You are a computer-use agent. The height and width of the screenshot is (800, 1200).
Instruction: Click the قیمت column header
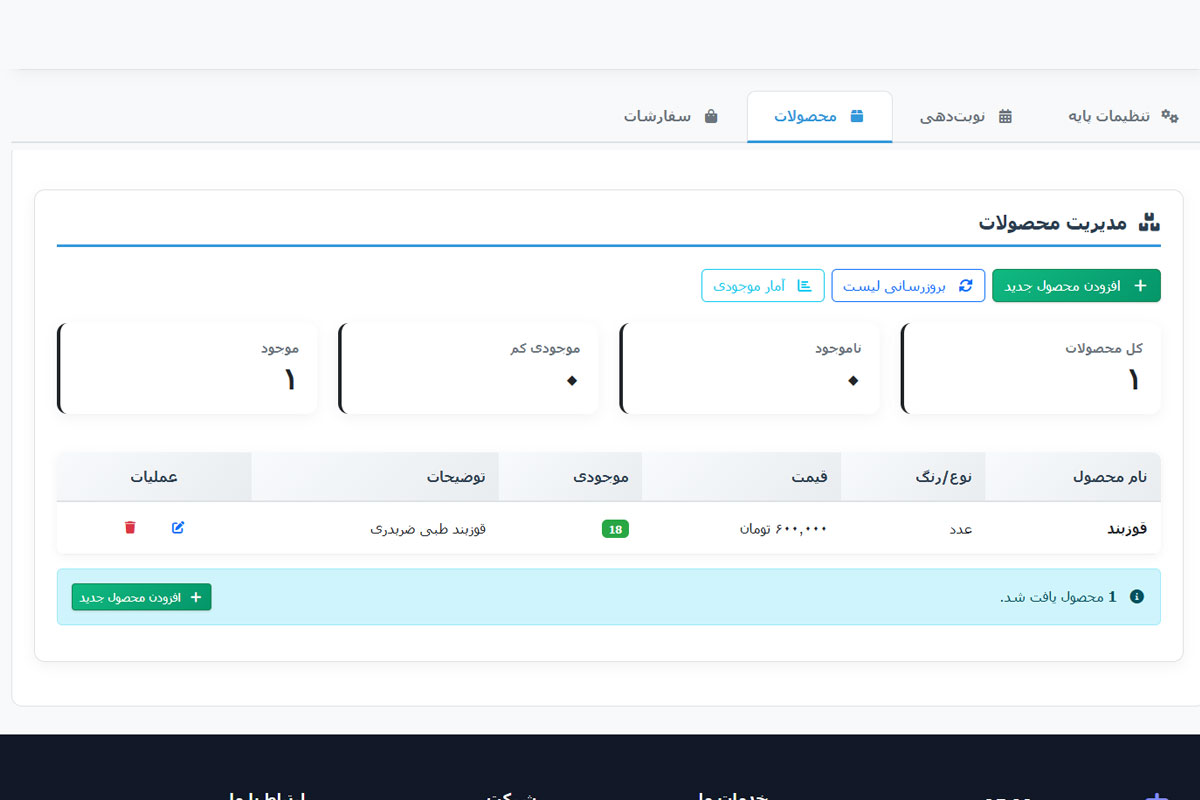[809, 477]
